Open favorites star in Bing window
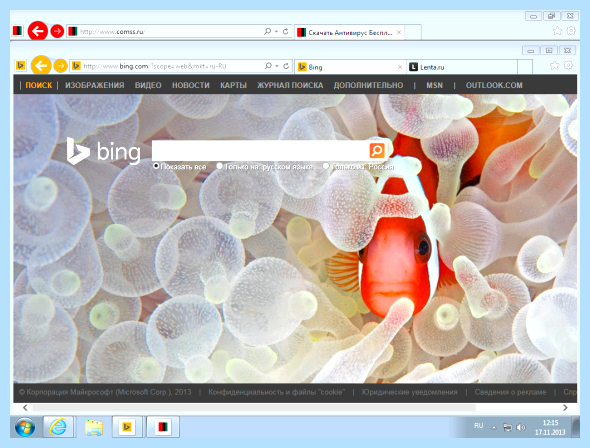This screenshot has height=448, width=590. [555, 66]
